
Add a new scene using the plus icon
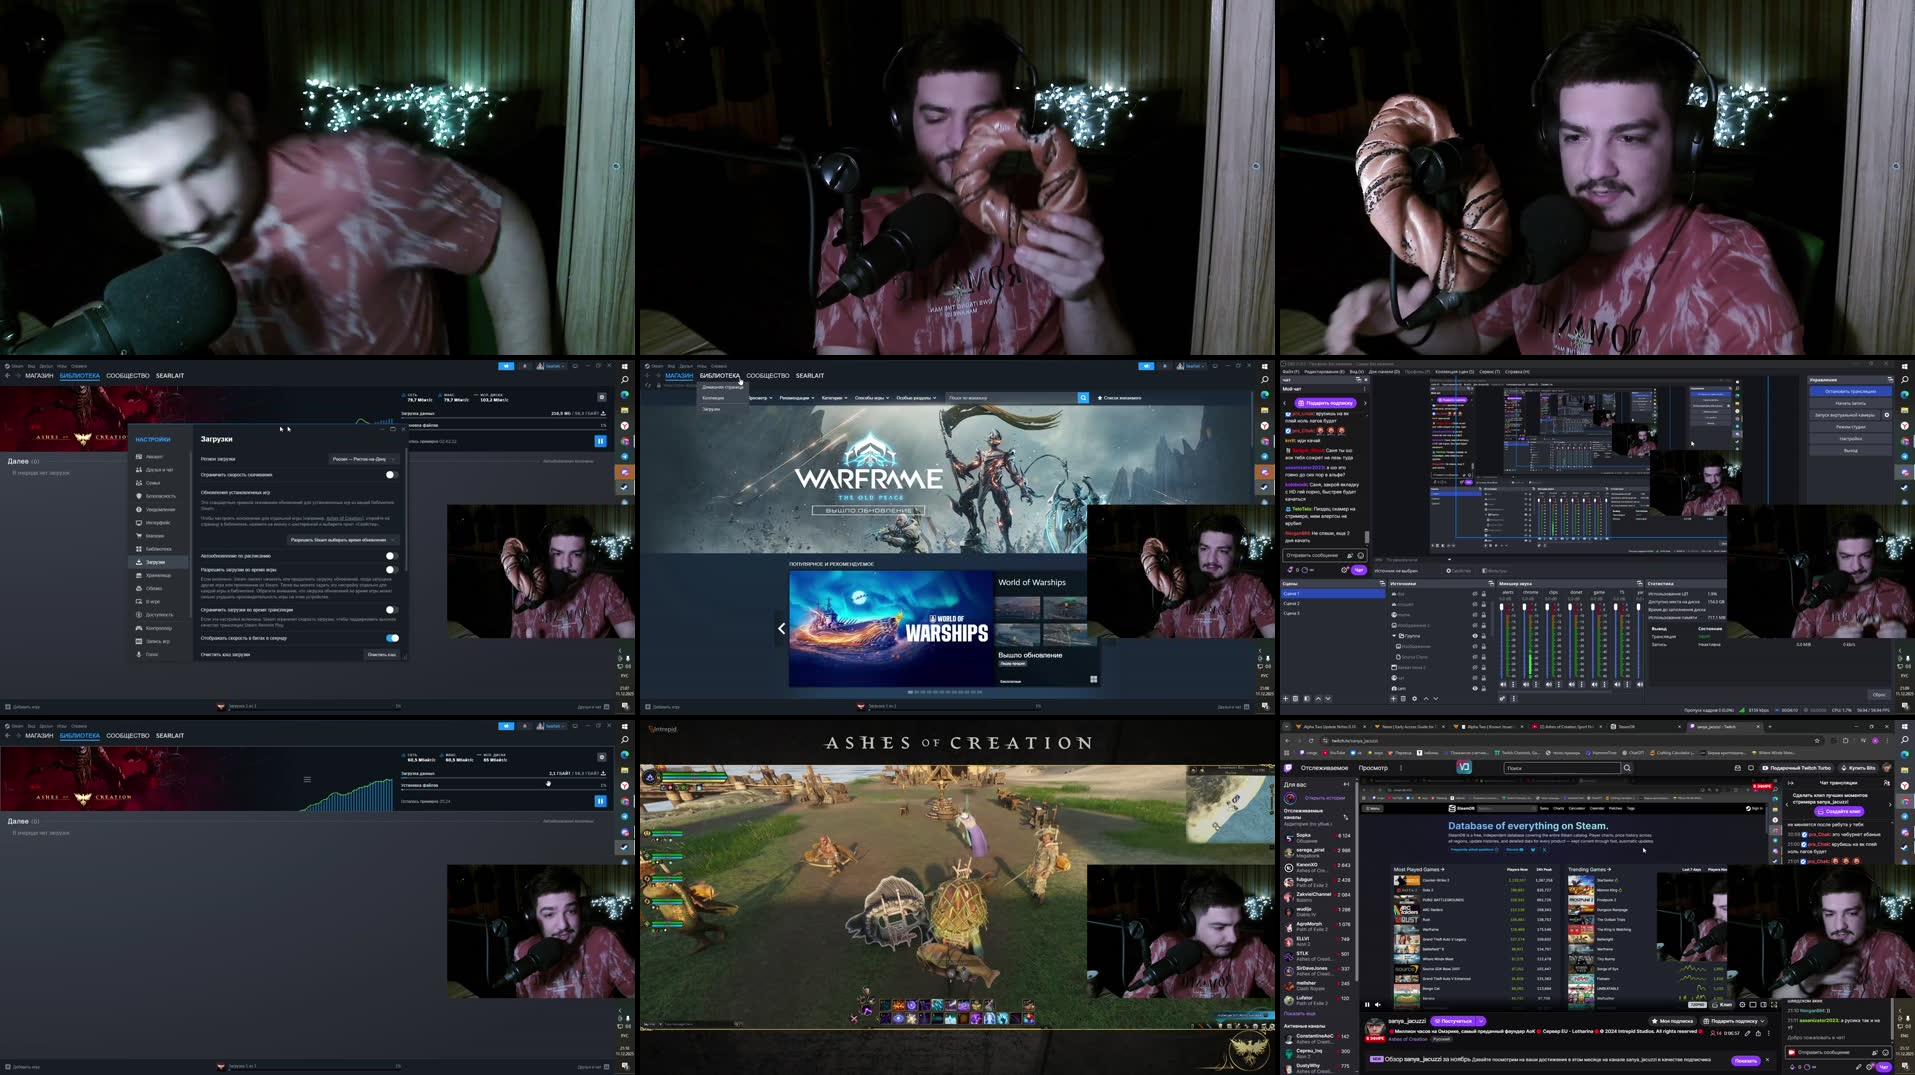pos(1285,698)
